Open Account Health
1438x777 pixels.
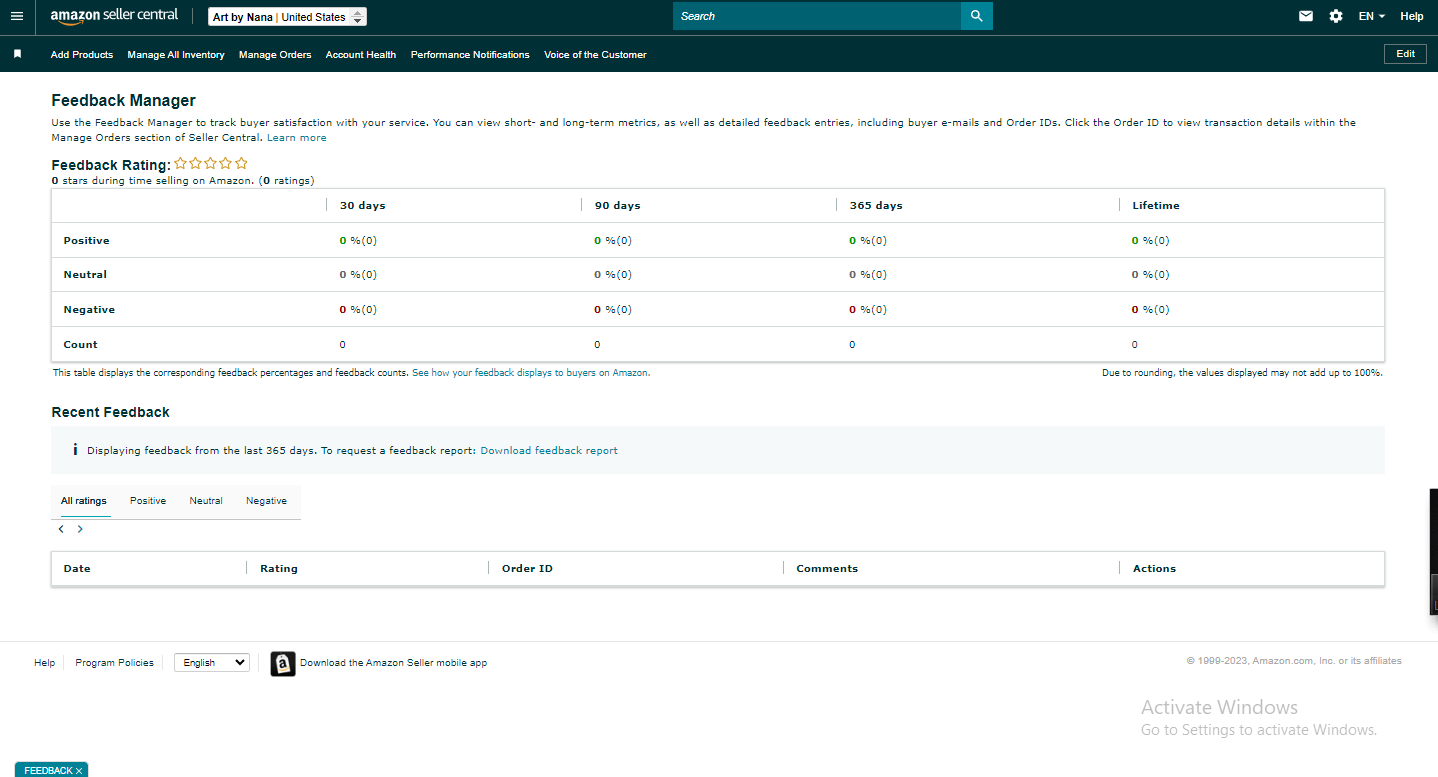361,55
